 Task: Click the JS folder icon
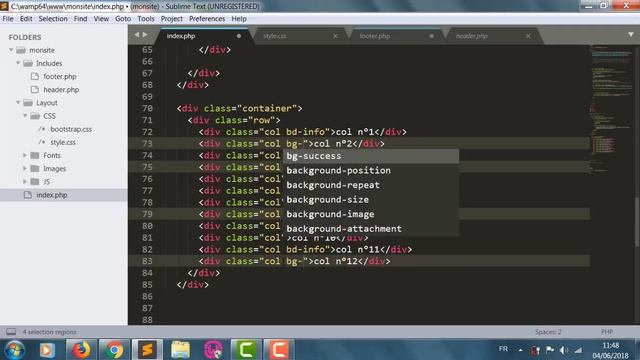click(35, 181)
